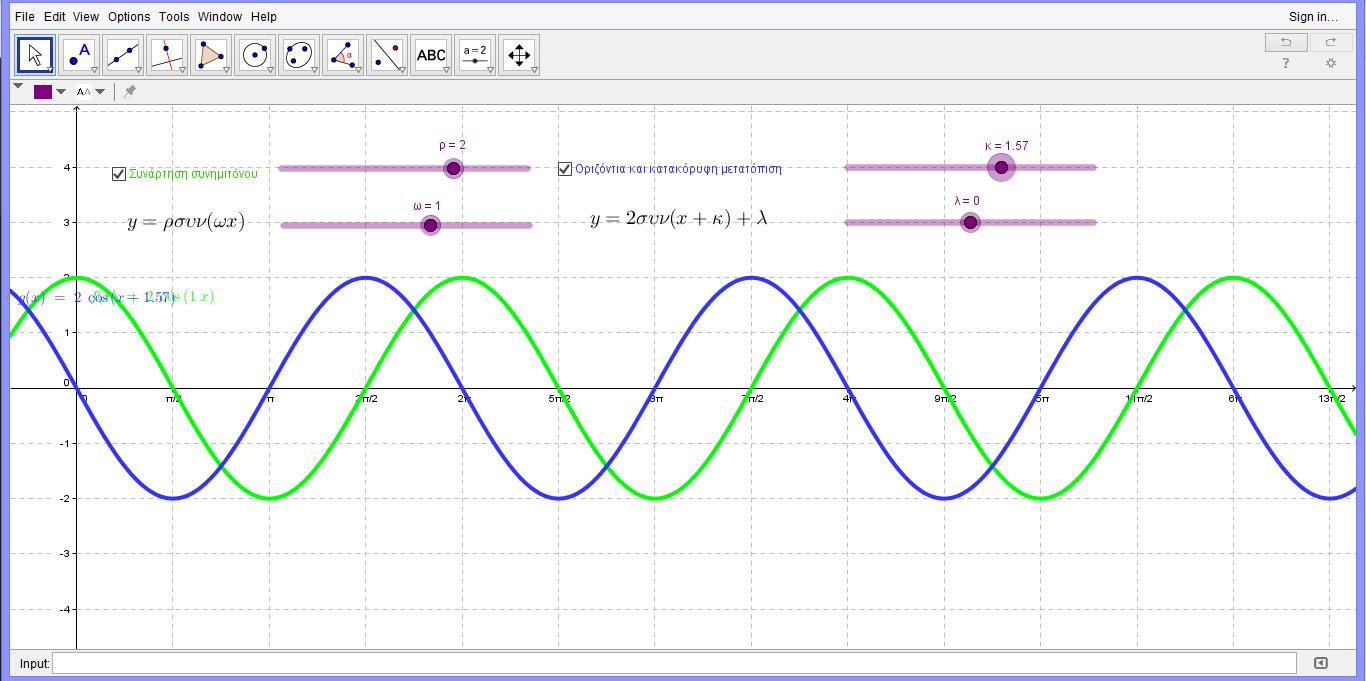This screenshot has width=1366, height=681.
Task: Select the New Point tool
Action: 79,55
